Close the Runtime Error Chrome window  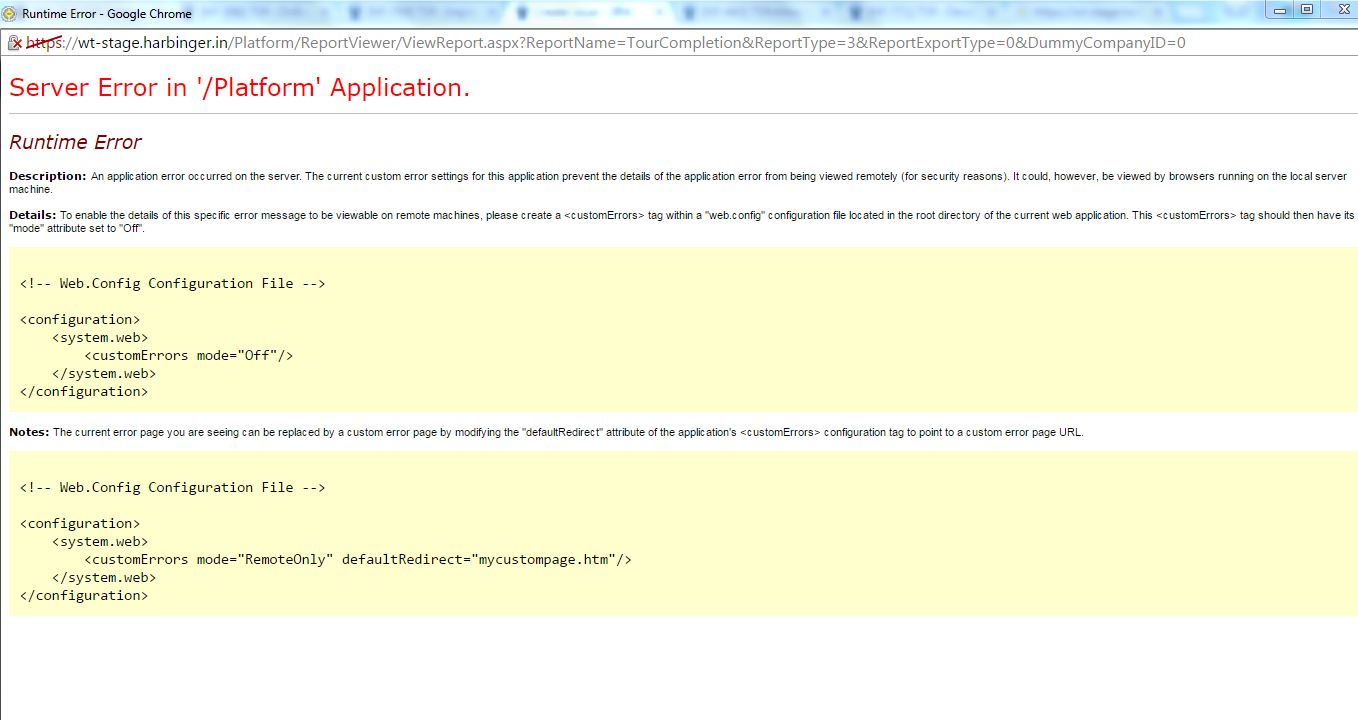1336,9
